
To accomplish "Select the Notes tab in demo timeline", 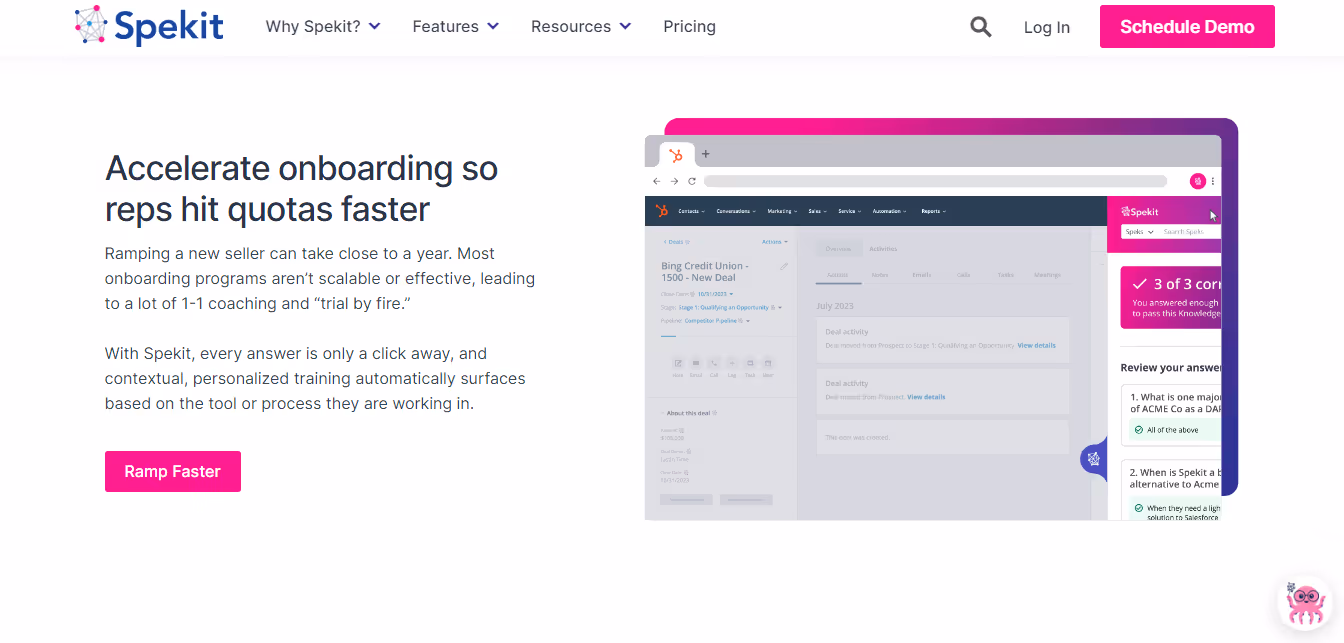I will 880,274.
